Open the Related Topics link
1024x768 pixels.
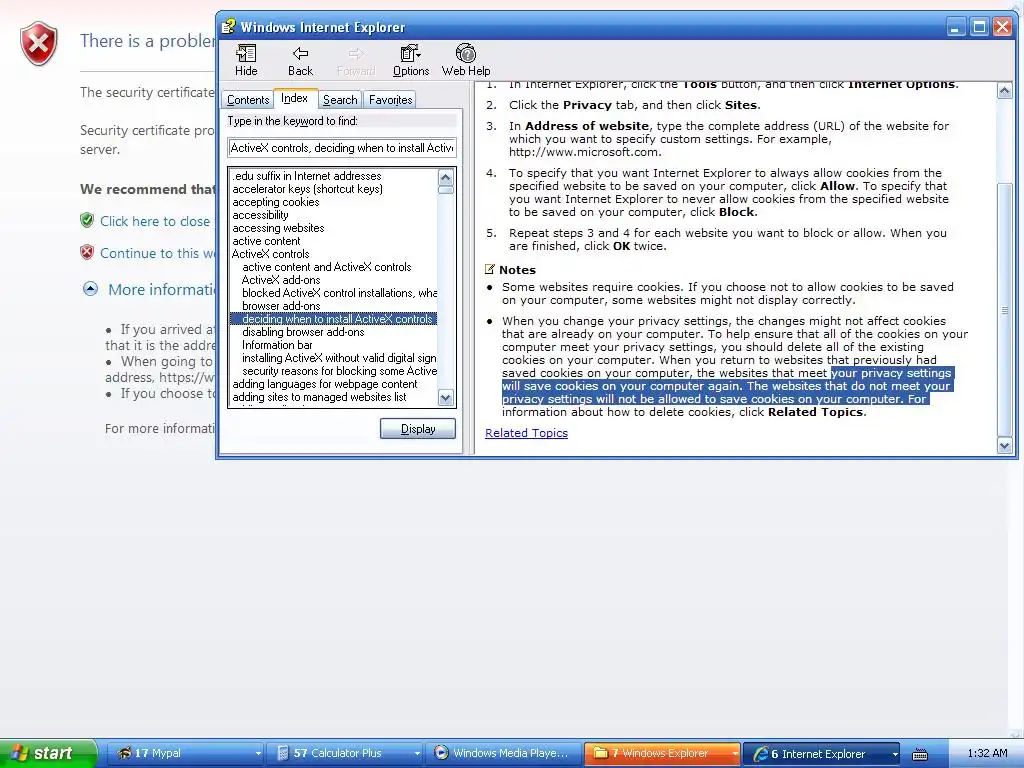click(526, 433)
